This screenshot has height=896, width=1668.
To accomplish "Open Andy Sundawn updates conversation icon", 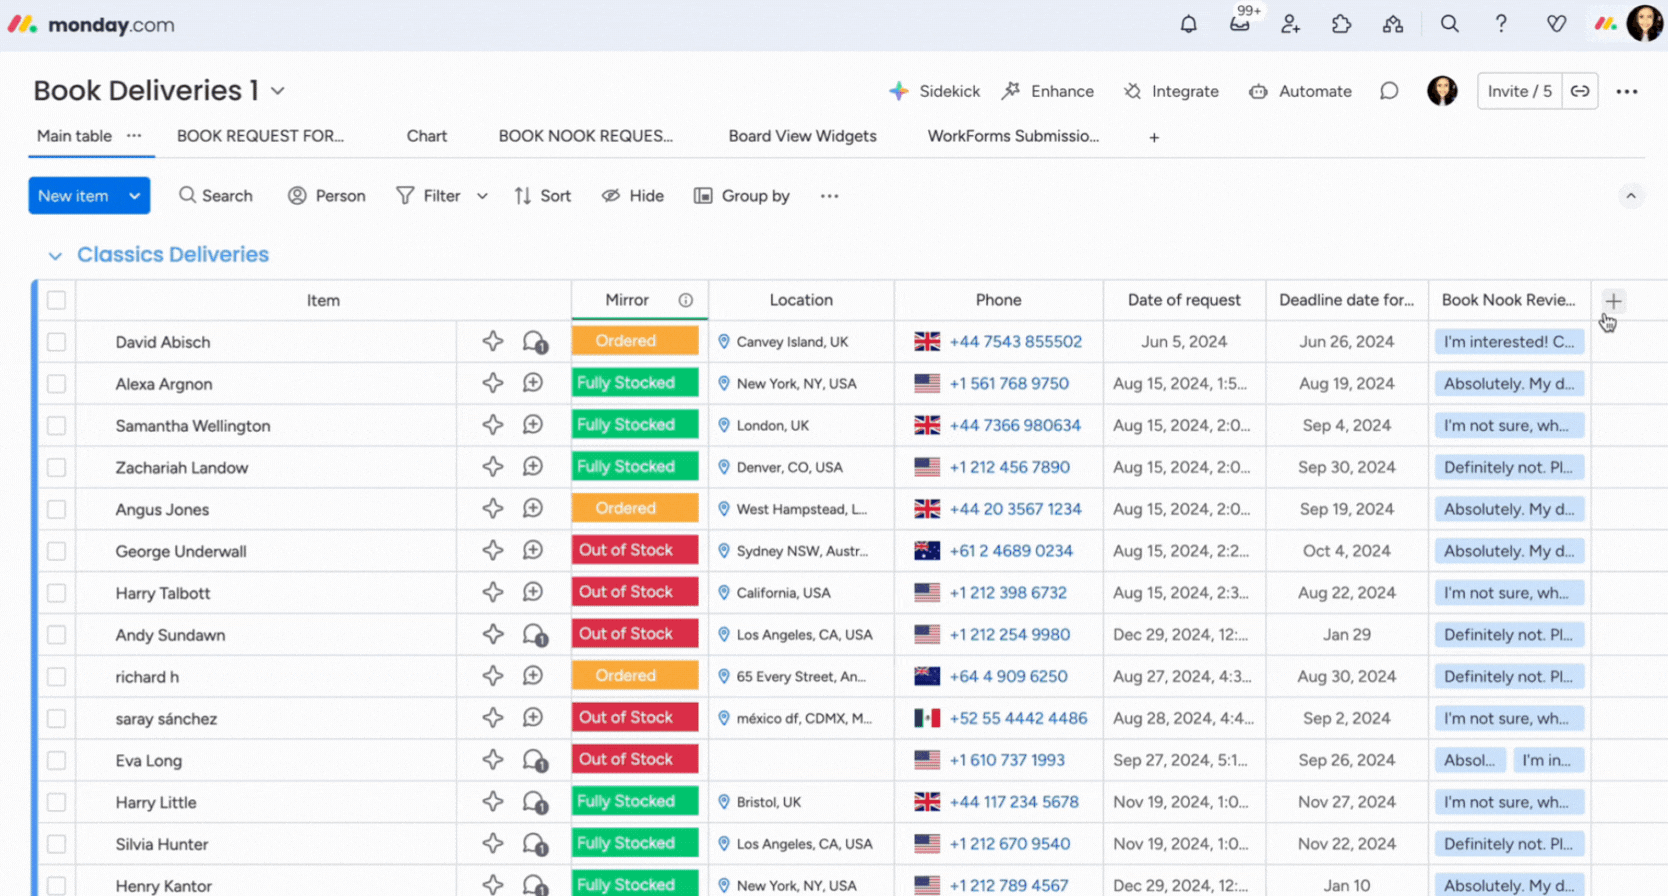I will point(535,635).
